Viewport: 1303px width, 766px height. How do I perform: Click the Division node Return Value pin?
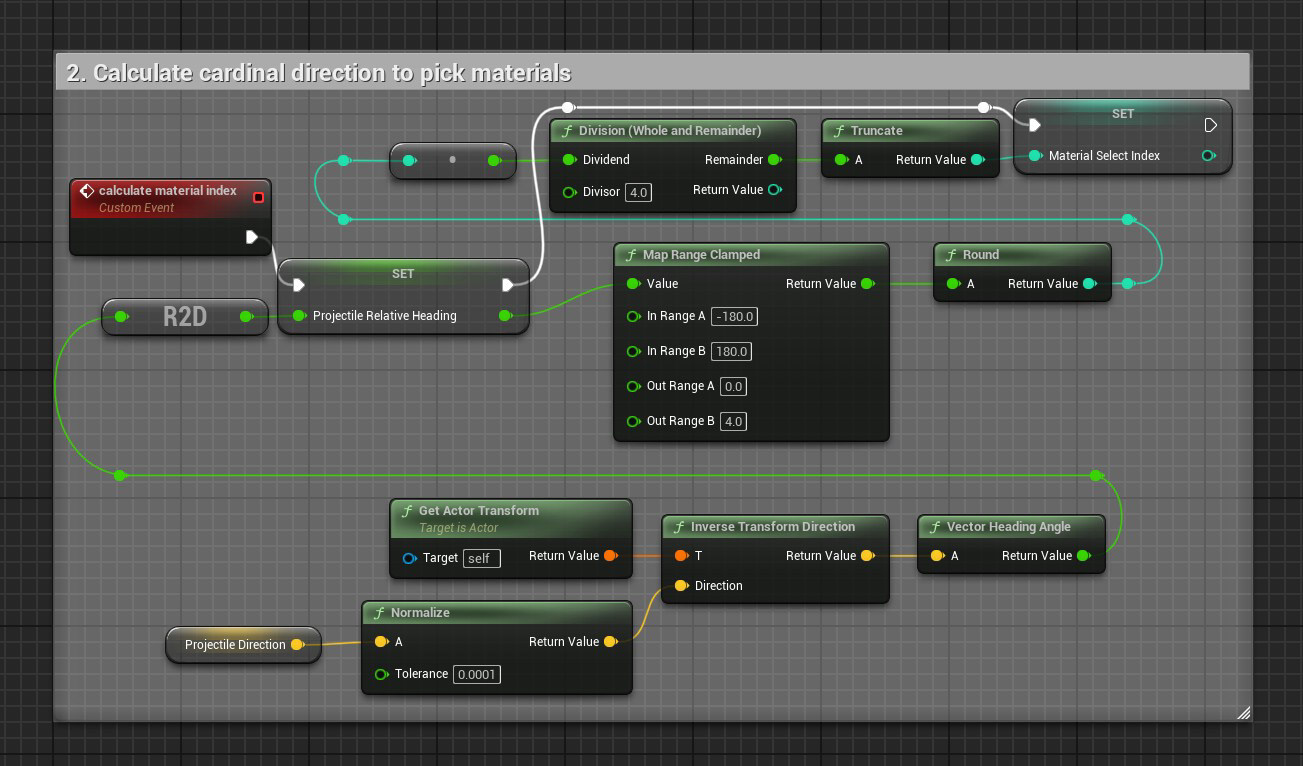[x=775, y=190]
